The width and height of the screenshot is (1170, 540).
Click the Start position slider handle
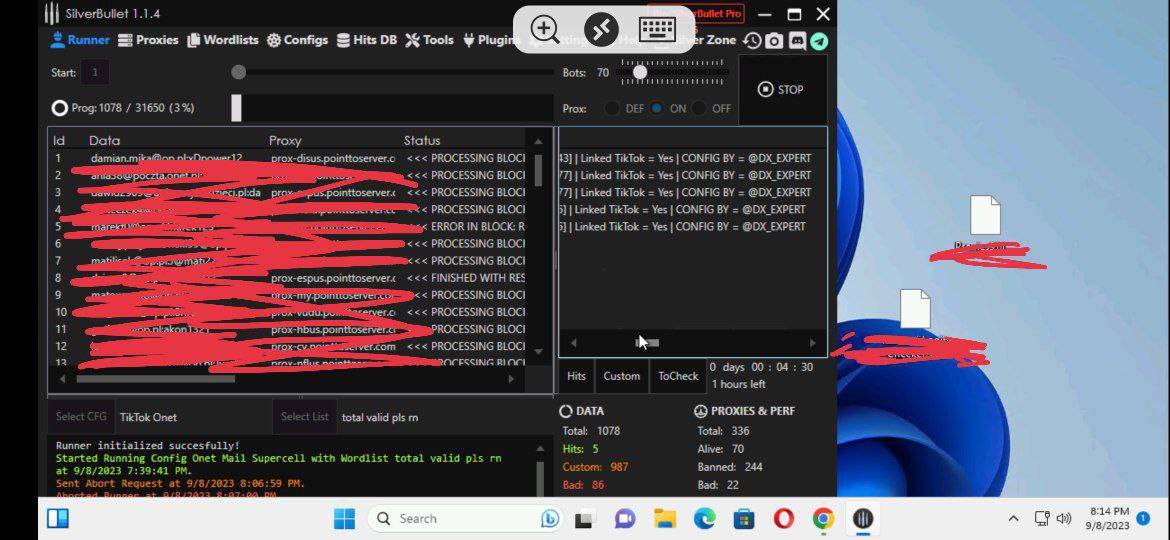point(238,72)
